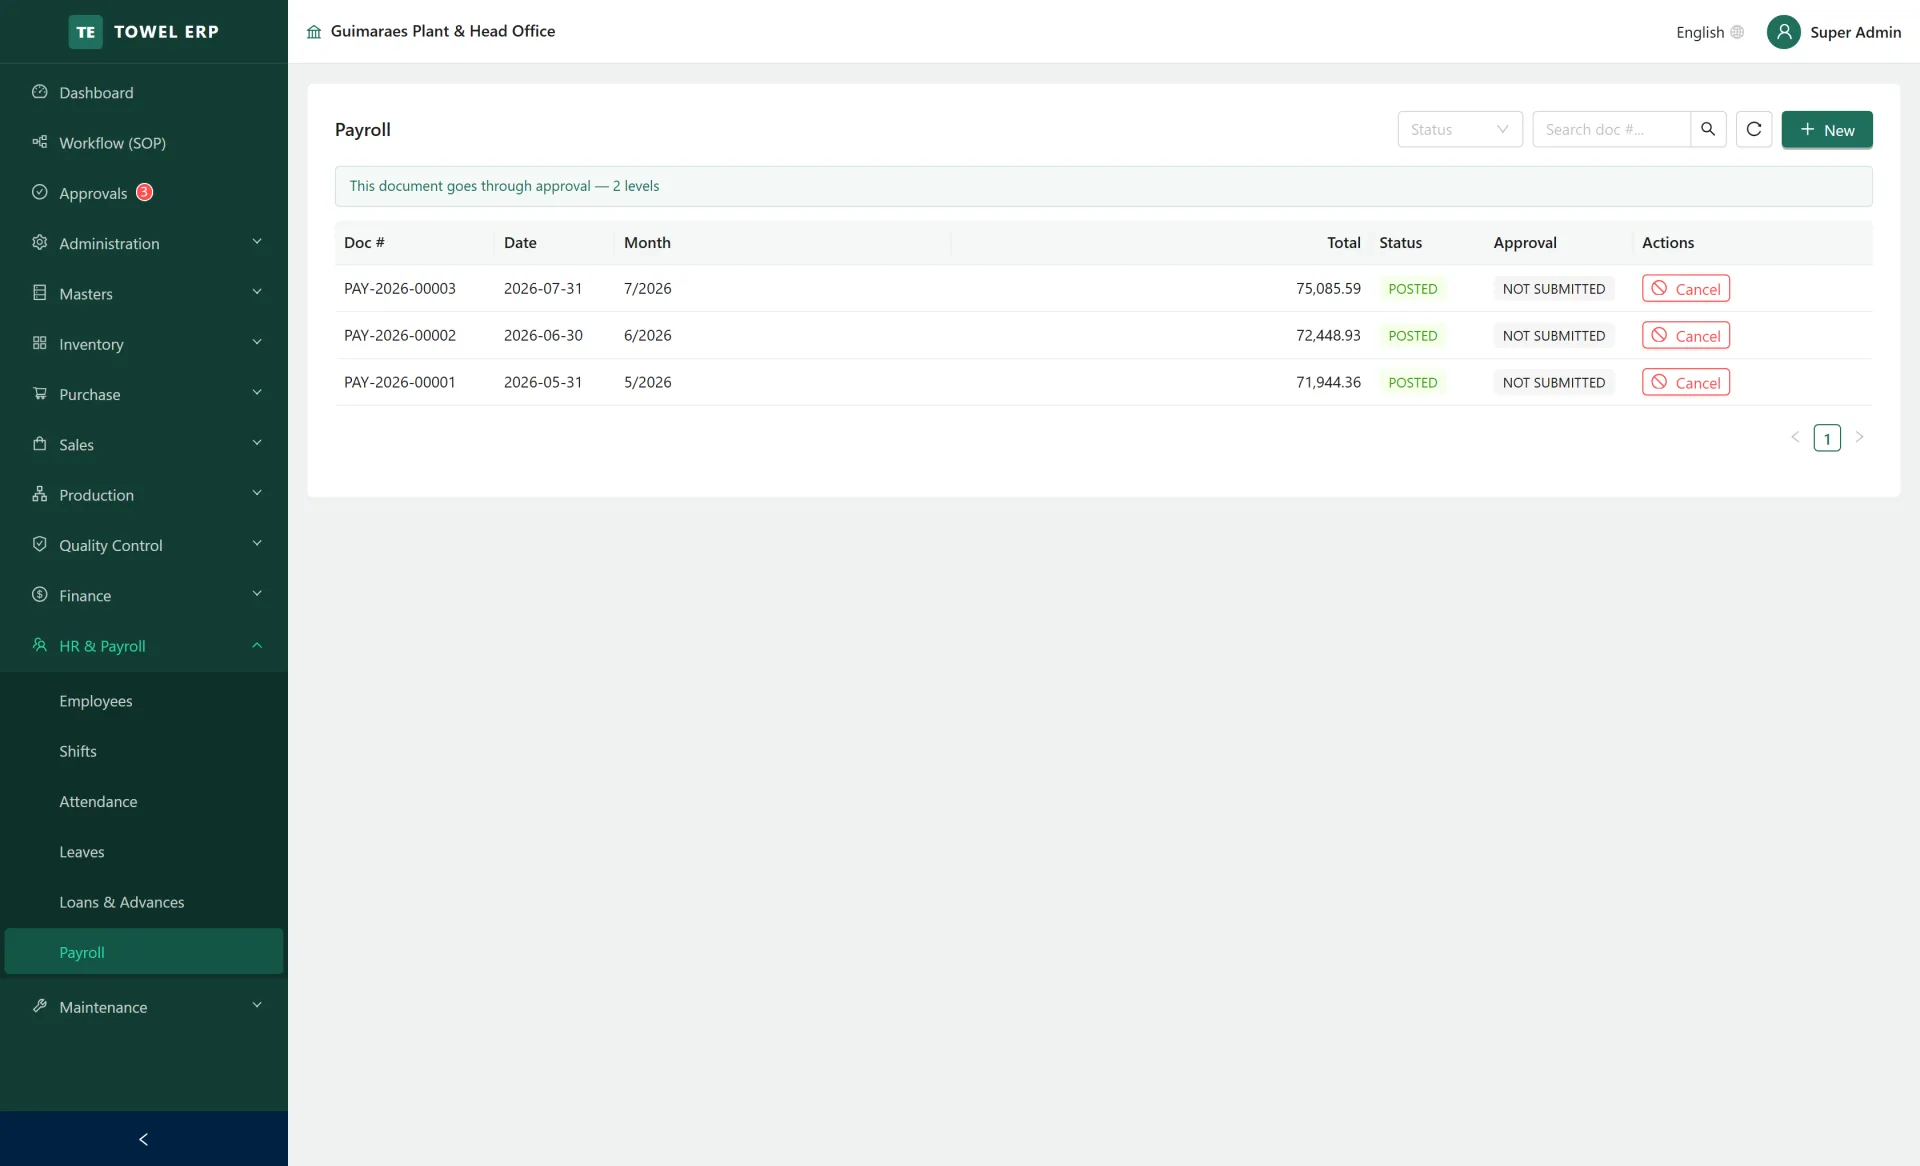Click the Inventory grid icon
The width and height of the screenshot is (1920, 1166).
click(x=40, y=343)
